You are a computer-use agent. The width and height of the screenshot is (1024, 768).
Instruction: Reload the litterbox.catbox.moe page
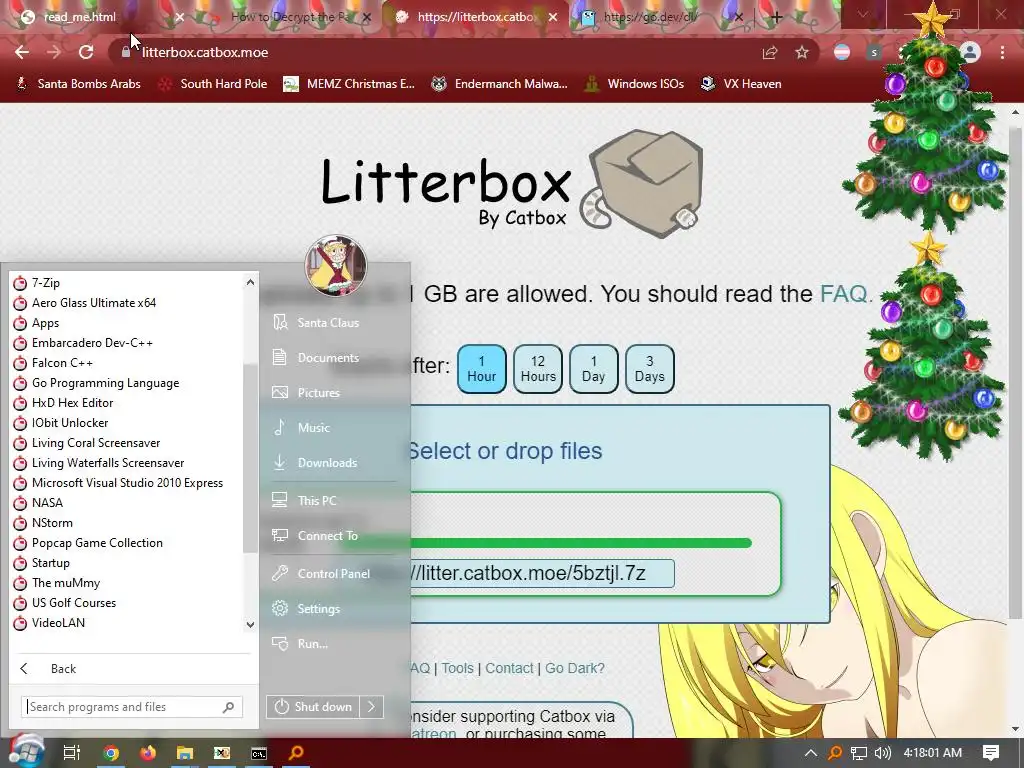[x=86, y=52]
